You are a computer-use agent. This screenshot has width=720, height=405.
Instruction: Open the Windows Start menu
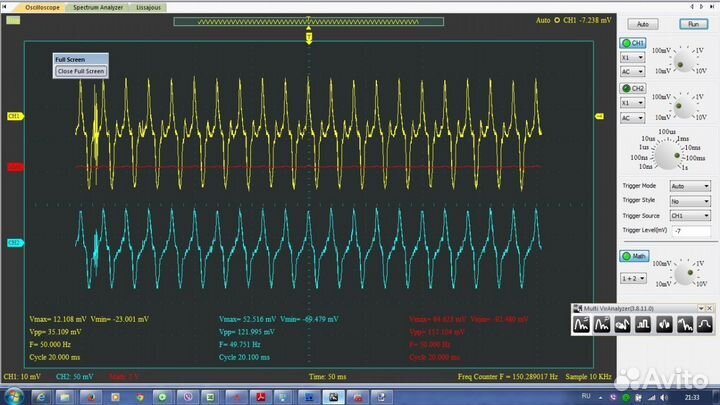click(x=12, y=397)
